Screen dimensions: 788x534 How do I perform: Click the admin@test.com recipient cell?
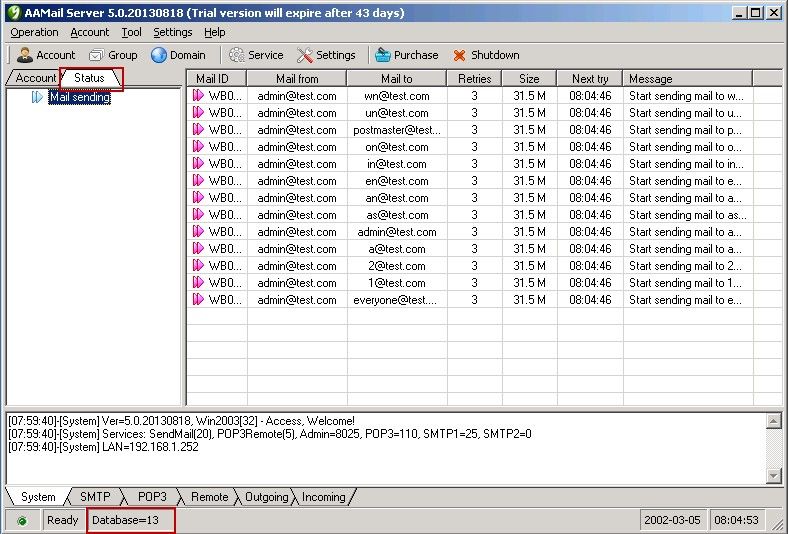click(397, 232)
